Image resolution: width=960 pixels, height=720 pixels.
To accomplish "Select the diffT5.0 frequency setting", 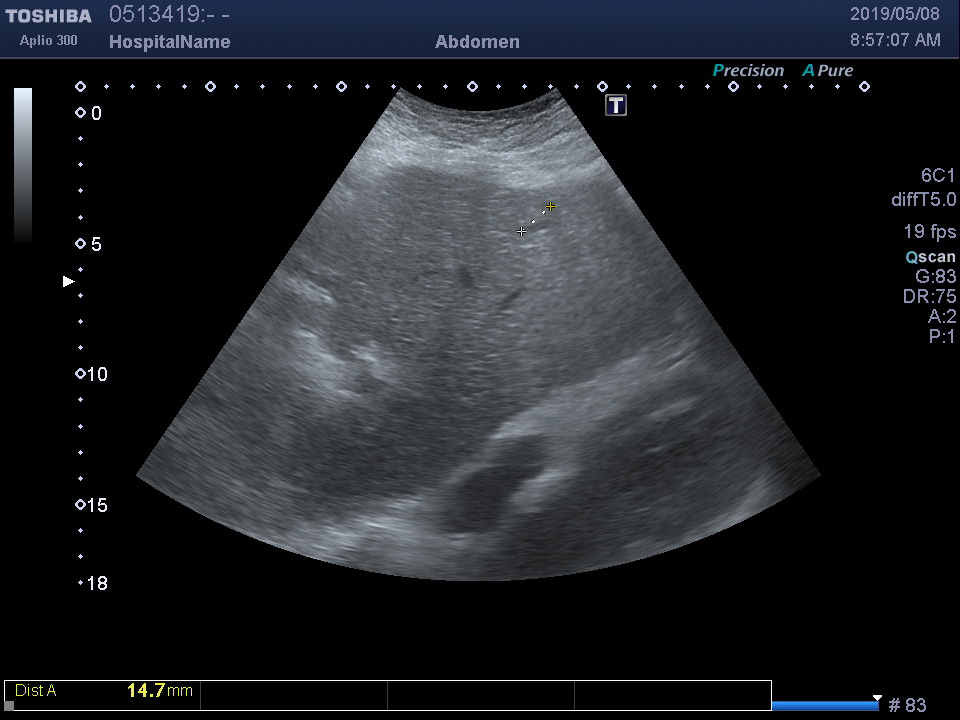I will (x=923, y=200).
